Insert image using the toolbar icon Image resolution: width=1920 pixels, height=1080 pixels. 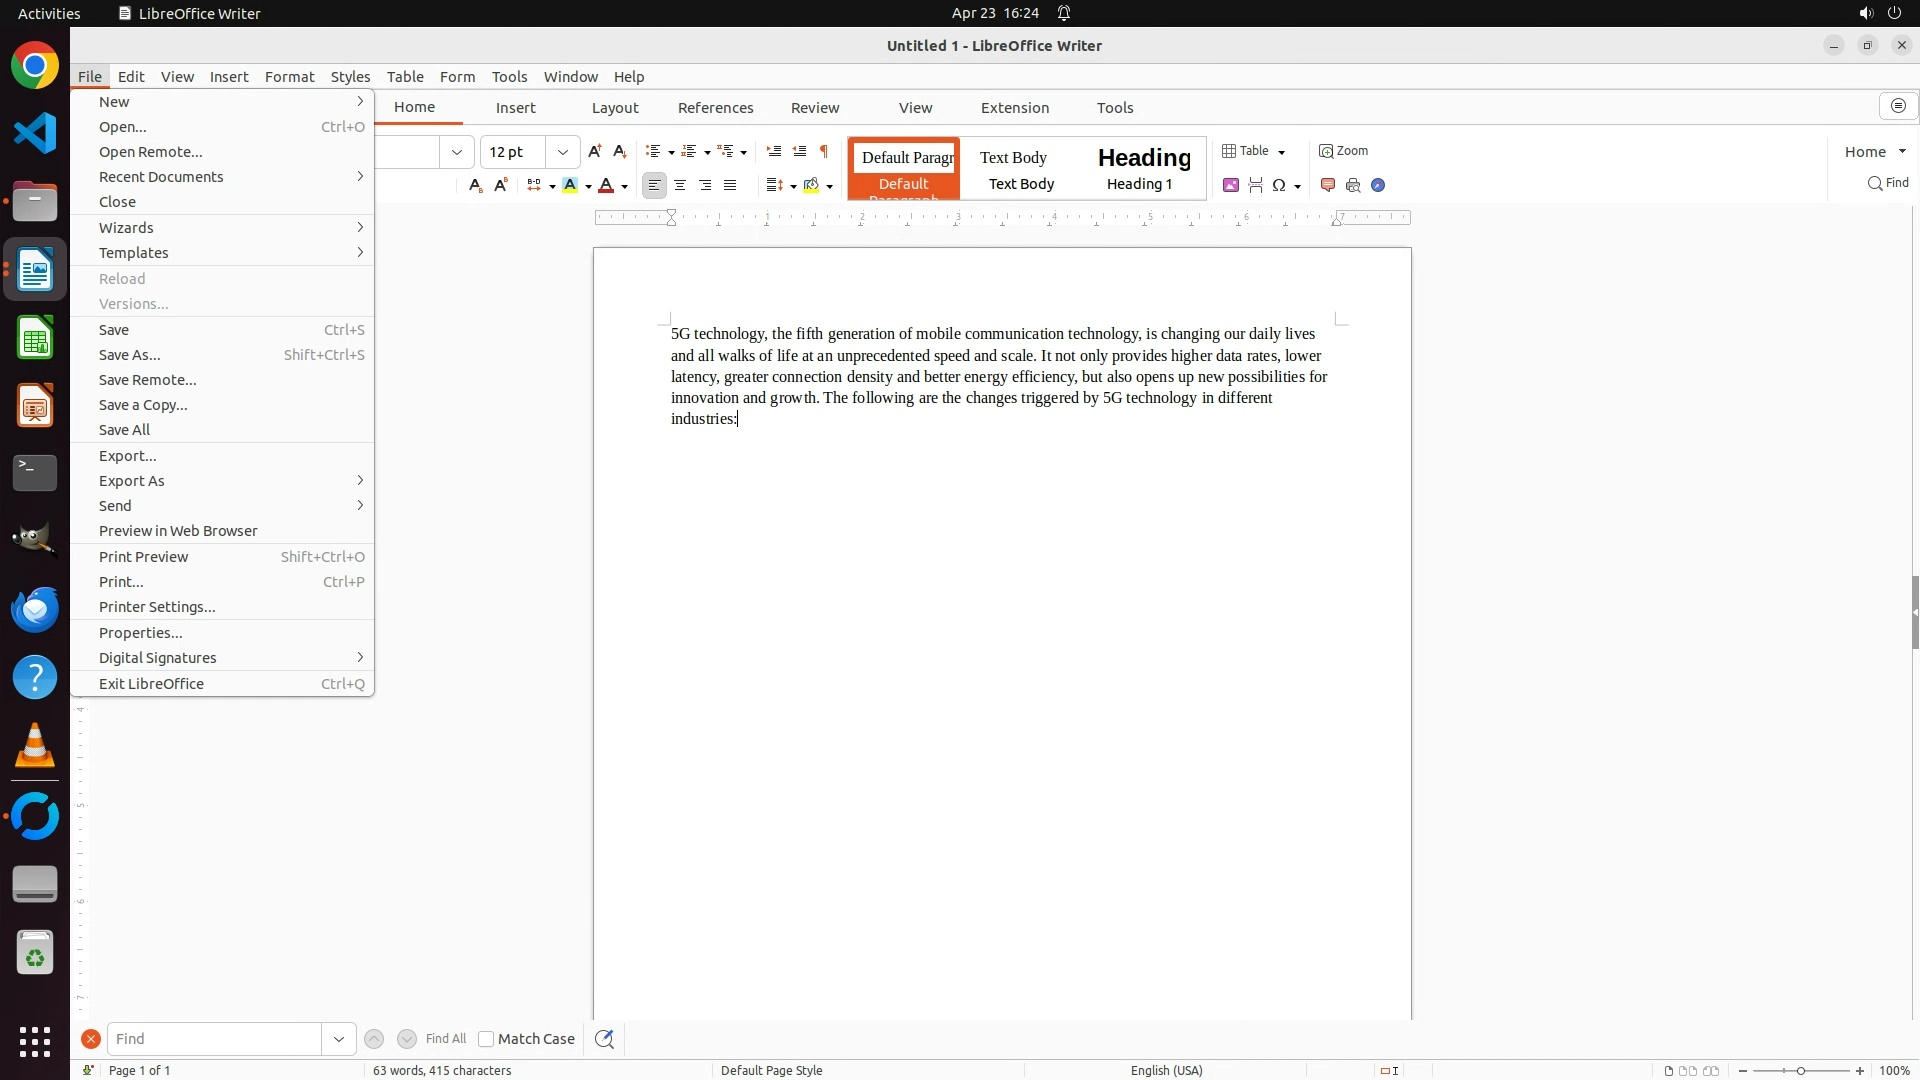[x=1231, y=185]
